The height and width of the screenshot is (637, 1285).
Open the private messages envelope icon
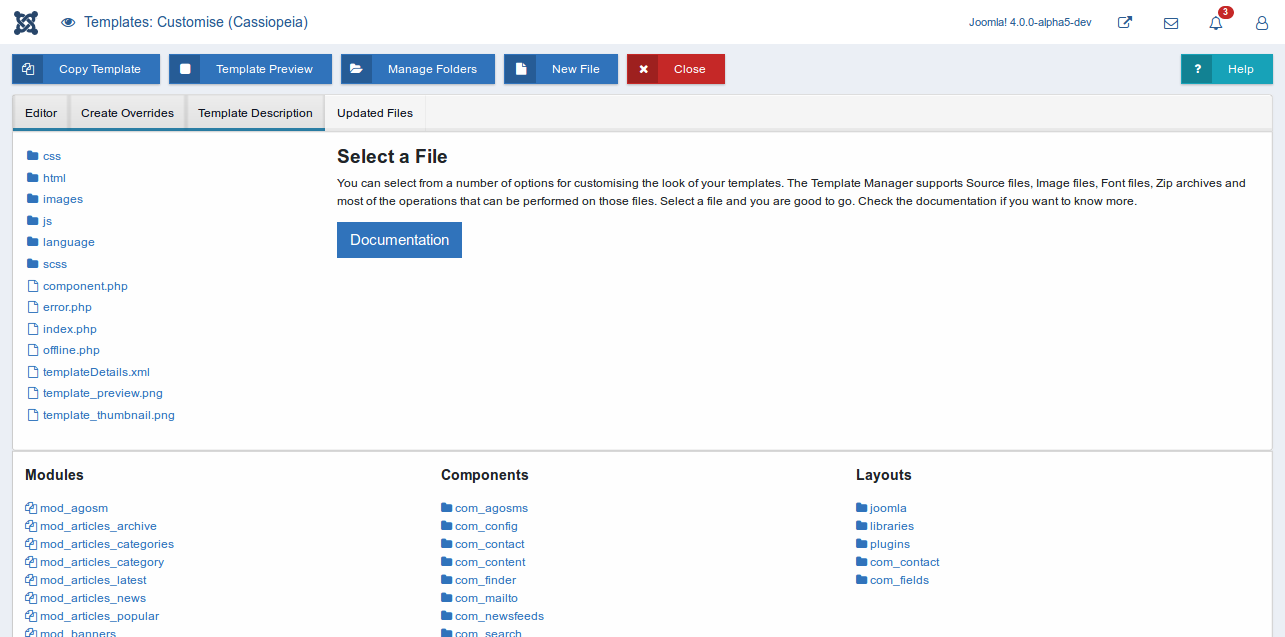tap(1171, 23)
